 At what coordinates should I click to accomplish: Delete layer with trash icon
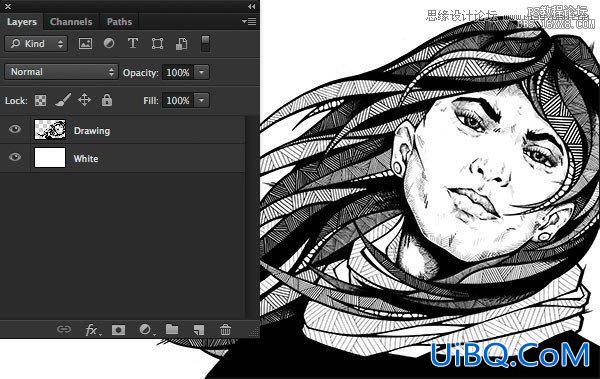tap(225, 329)
